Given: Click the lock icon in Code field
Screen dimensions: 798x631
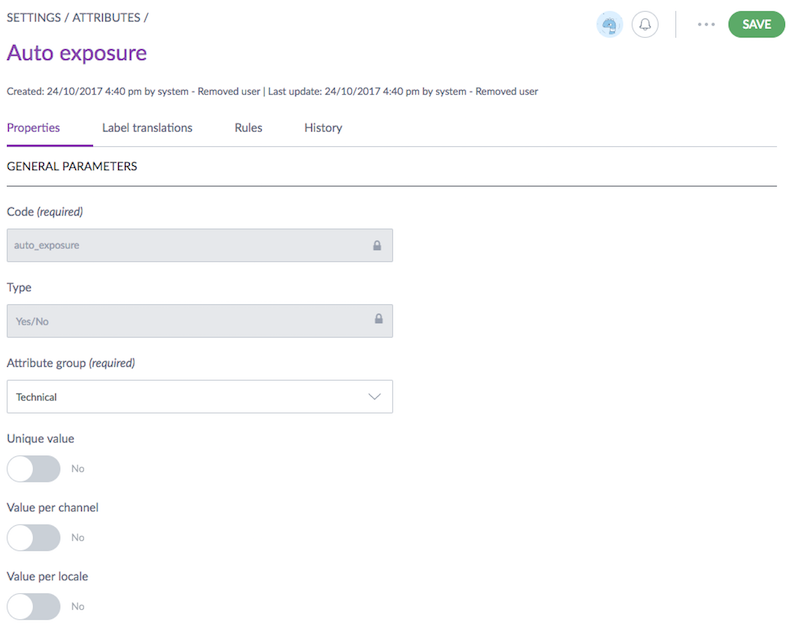Looking at the screenshot, I should tap(377, 245).
